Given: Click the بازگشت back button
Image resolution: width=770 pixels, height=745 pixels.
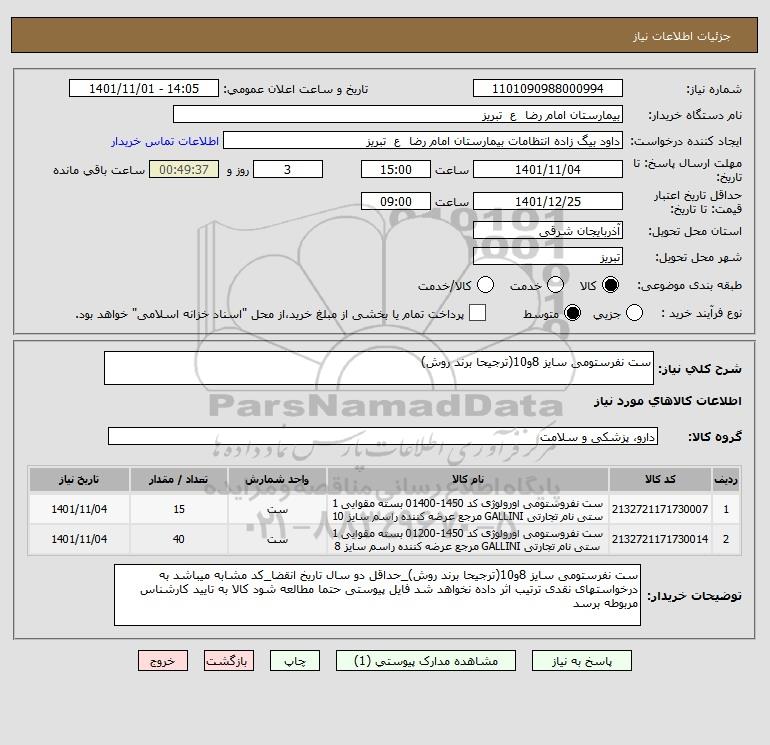Looking at the screenshot, I should pos(229,661).
